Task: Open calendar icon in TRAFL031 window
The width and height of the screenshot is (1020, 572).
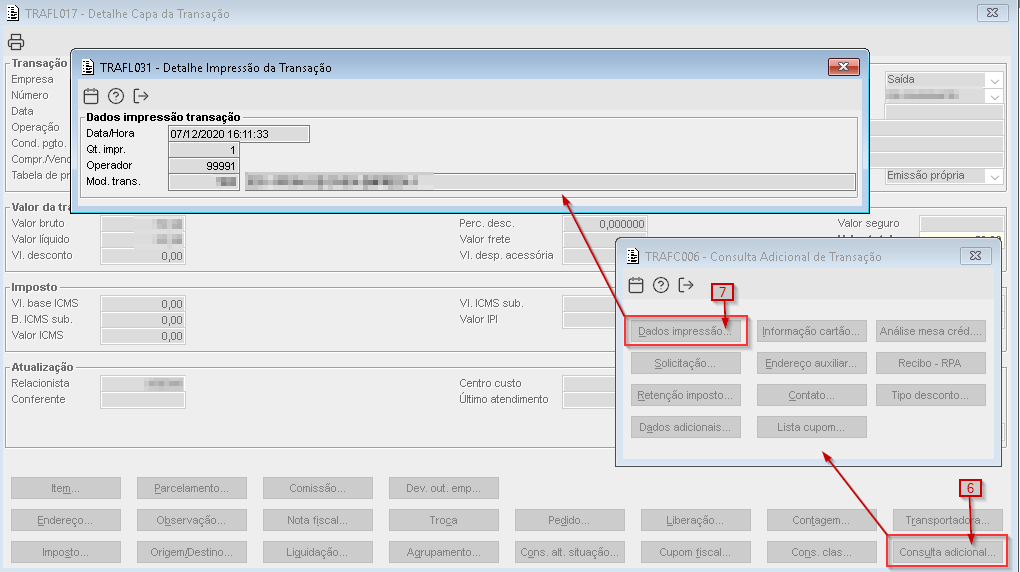Action: [x=91, y=96]
